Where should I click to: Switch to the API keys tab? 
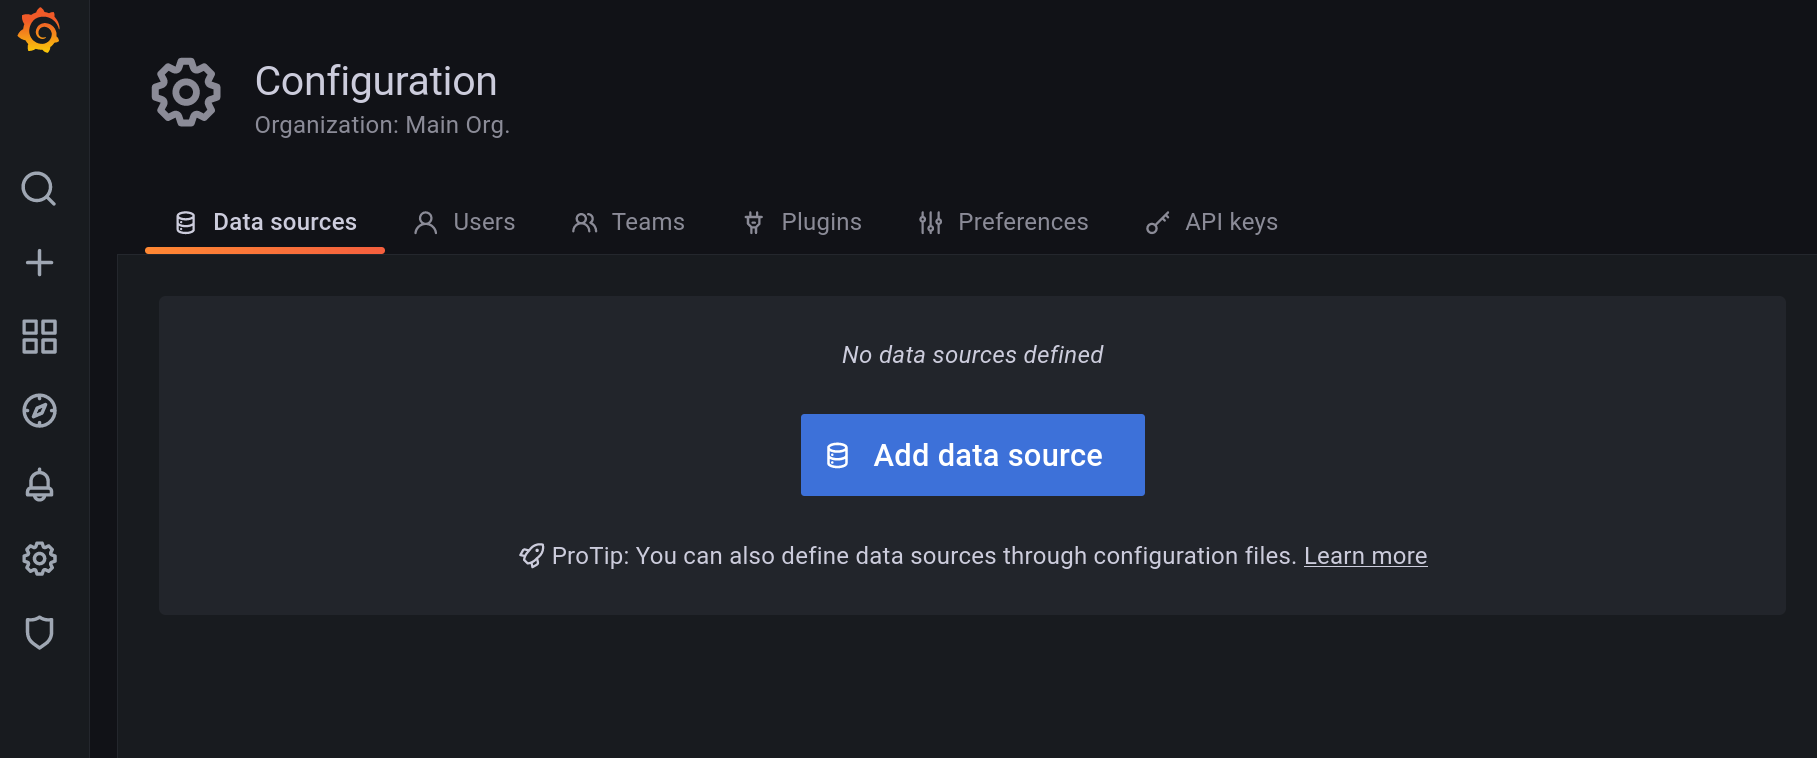[1212, 222]
